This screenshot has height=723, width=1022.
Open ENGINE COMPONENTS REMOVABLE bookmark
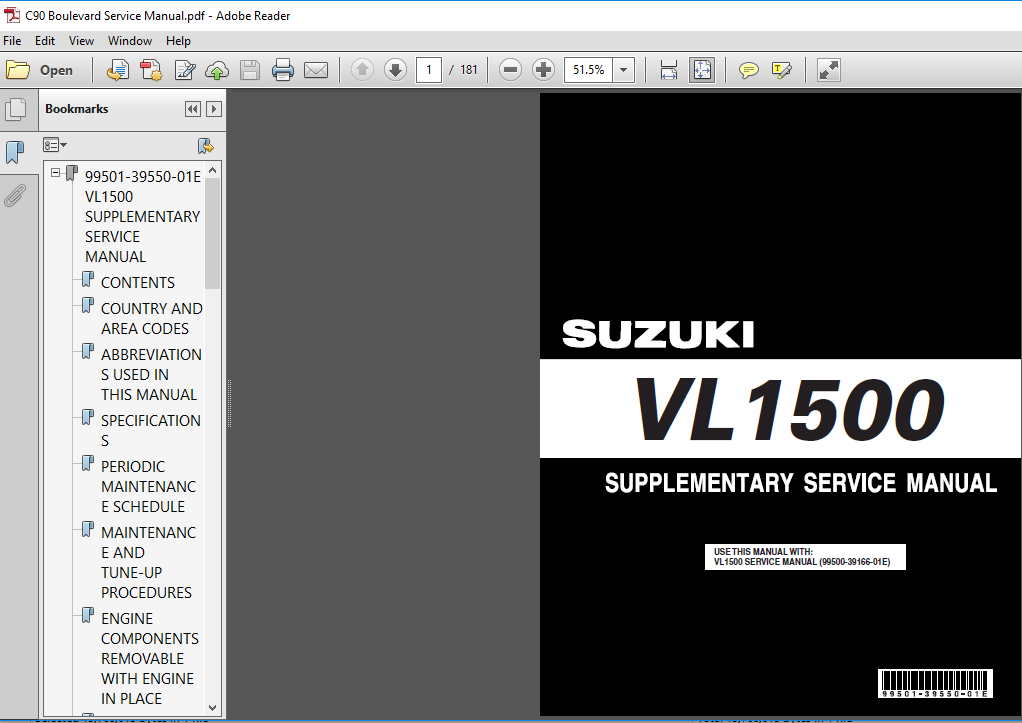(149, 658)
